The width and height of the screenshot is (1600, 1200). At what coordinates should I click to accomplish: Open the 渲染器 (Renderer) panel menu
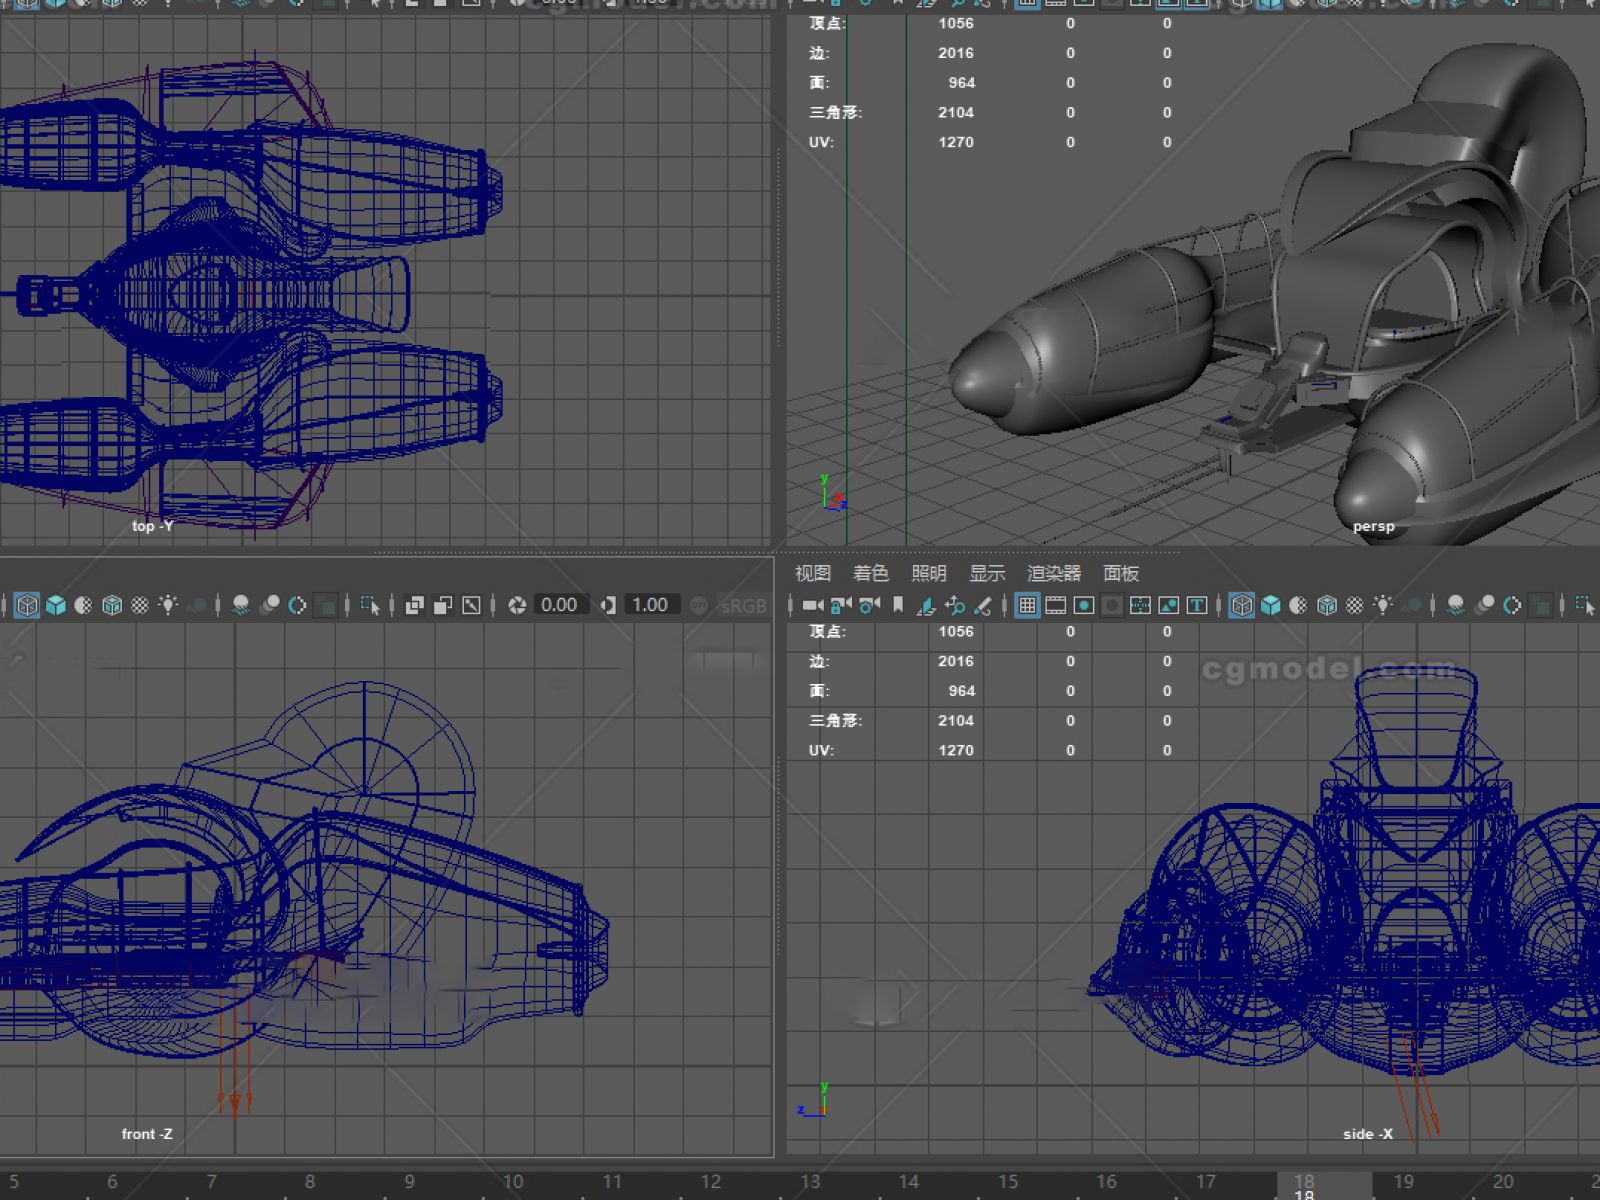coord(1054,573)
